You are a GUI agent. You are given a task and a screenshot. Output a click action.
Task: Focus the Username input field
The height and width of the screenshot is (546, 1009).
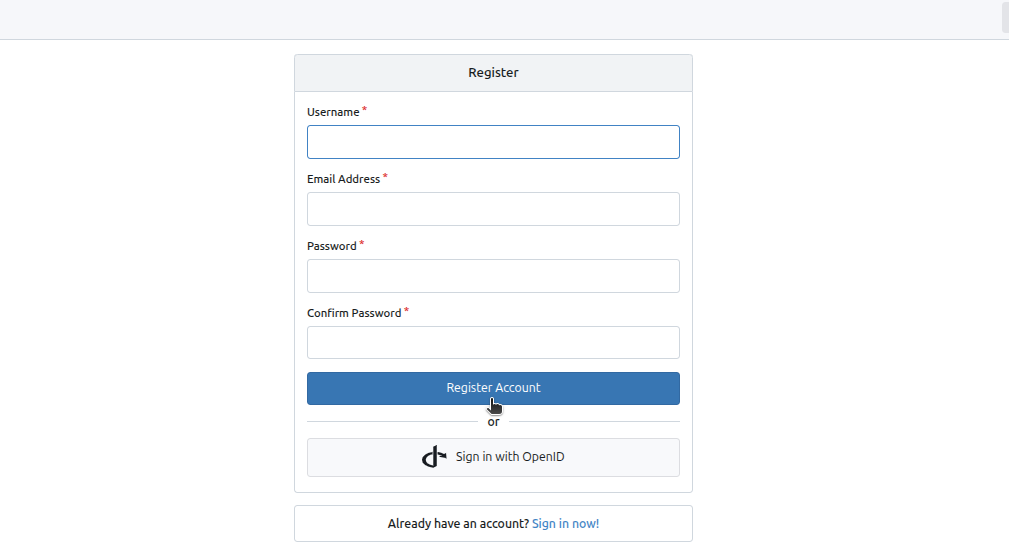tap(493, 142)
